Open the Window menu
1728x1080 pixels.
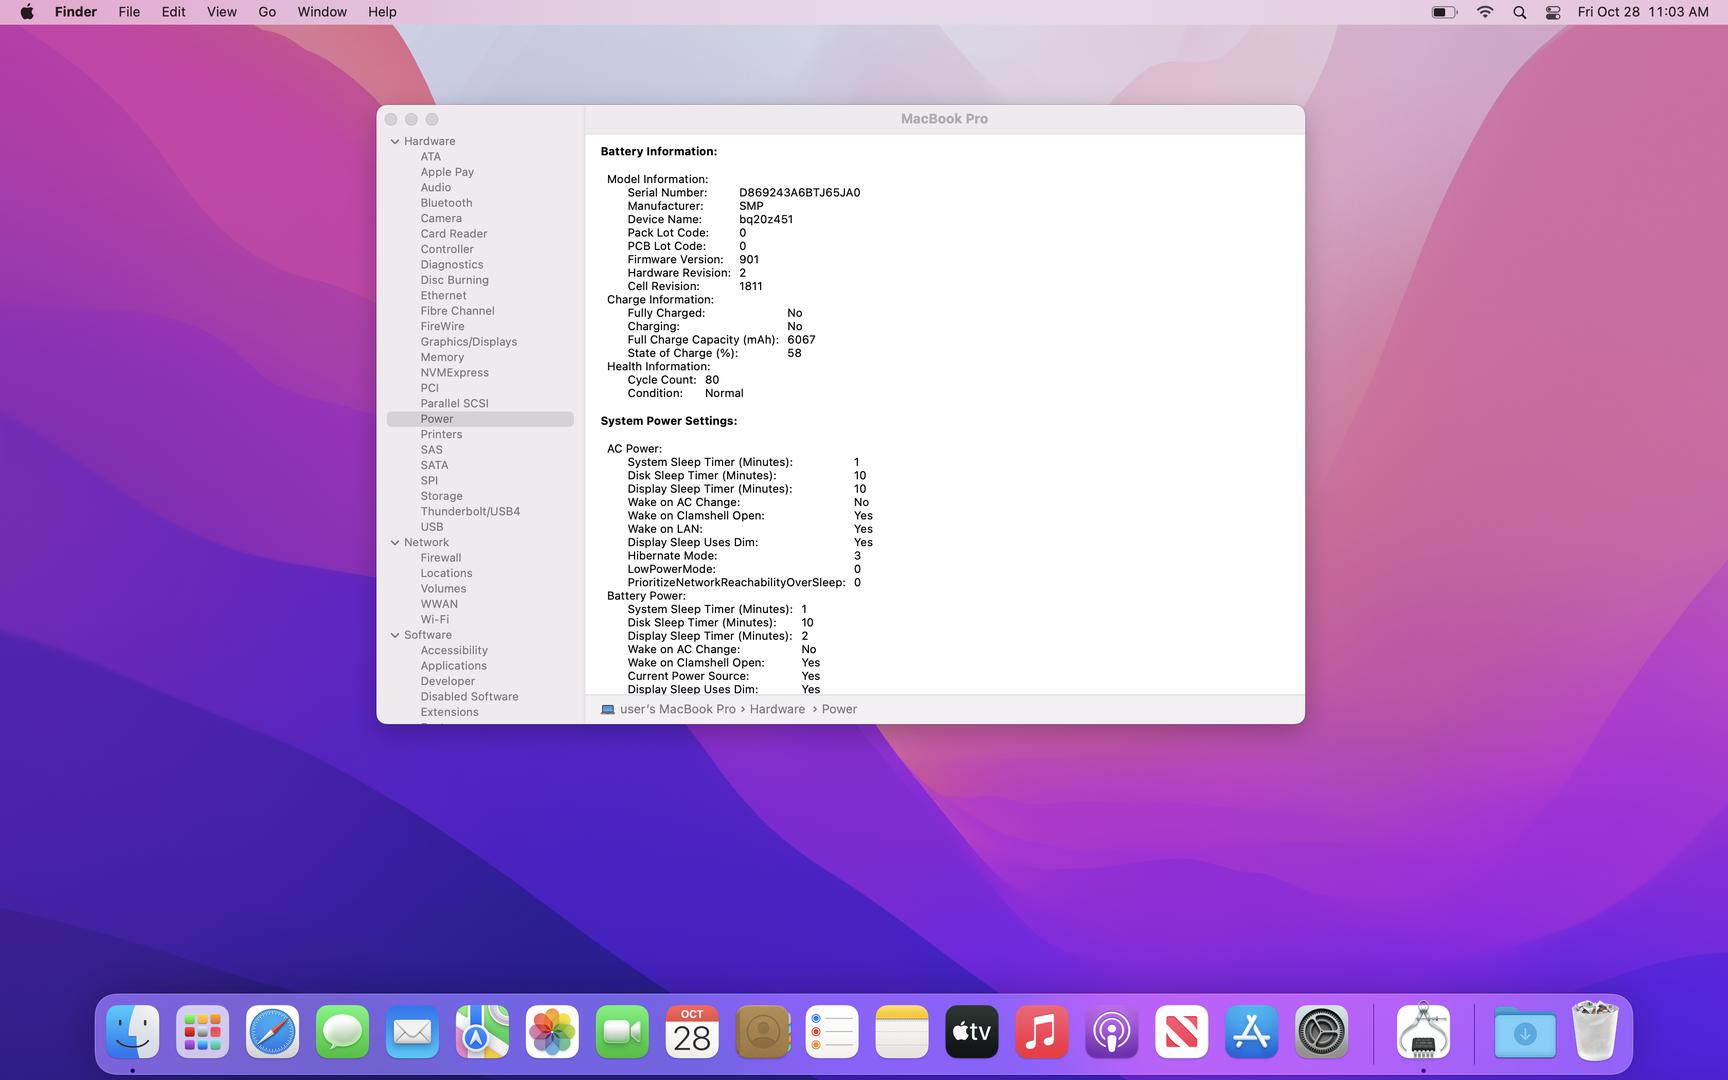click(x=322, y=12)
